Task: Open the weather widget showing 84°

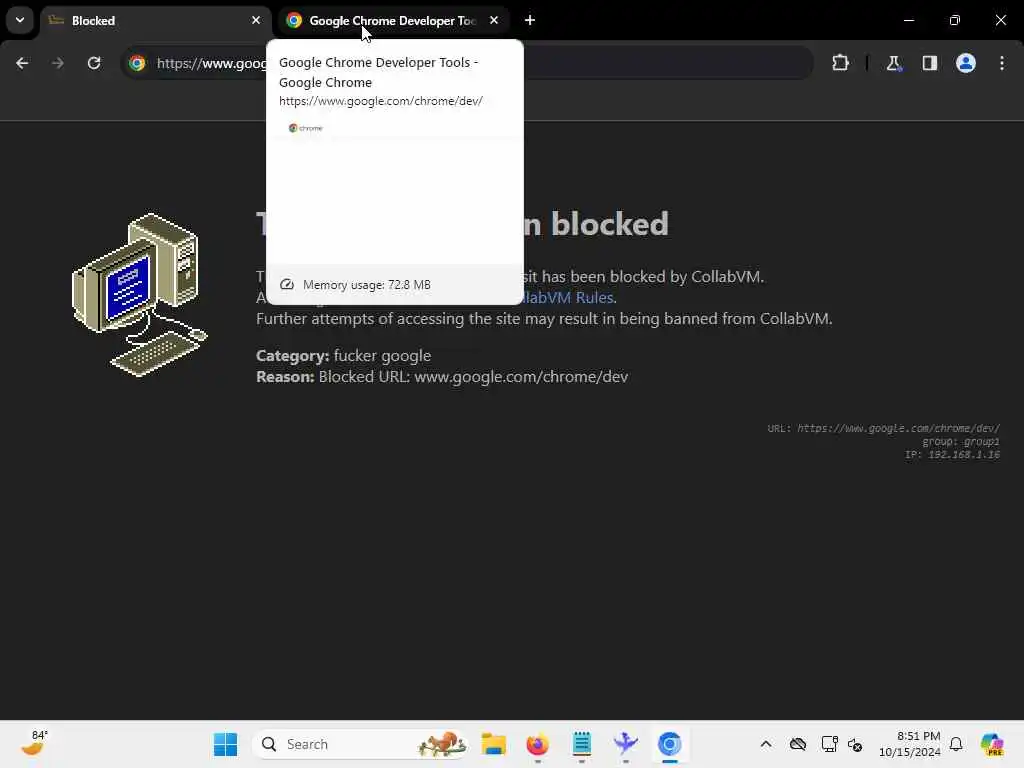Action: [x=34, y=744]
